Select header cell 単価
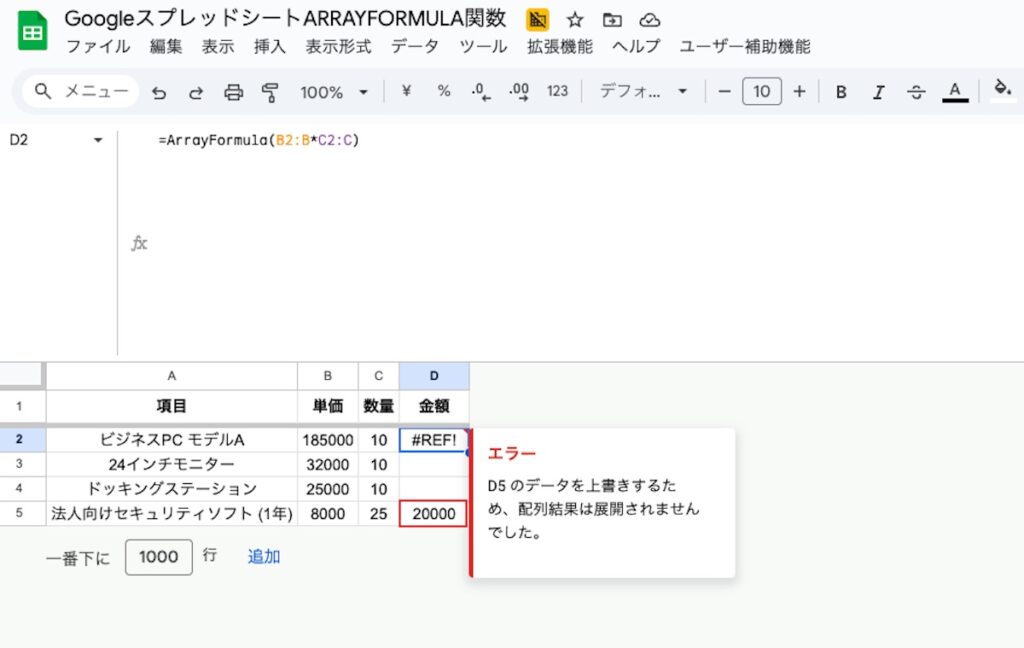The height and width of the screenshot is (648, 1024). pos(328,406)
